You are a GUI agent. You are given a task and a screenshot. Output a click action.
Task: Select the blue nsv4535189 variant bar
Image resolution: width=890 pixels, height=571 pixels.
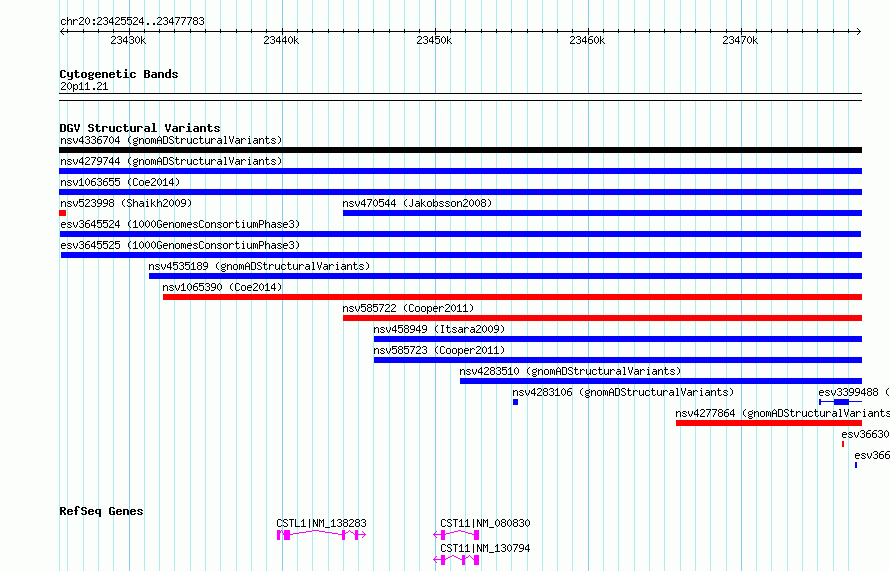click(505, 276)
